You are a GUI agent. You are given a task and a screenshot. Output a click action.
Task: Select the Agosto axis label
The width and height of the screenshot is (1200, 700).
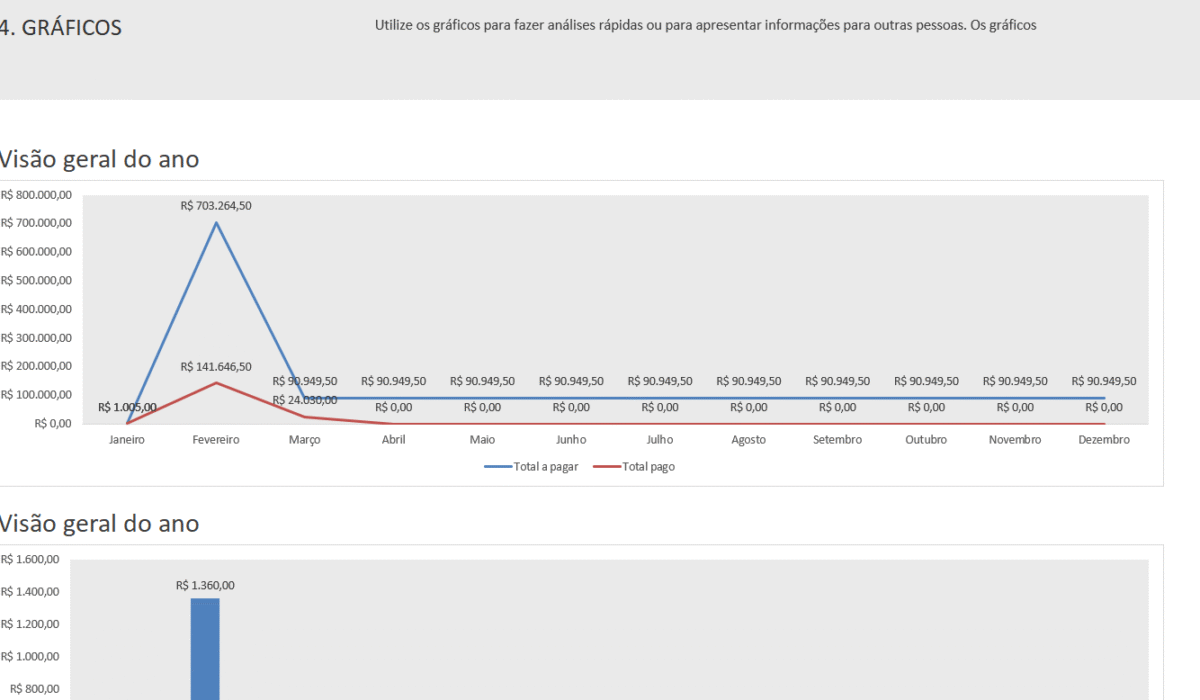pos(748,440)
